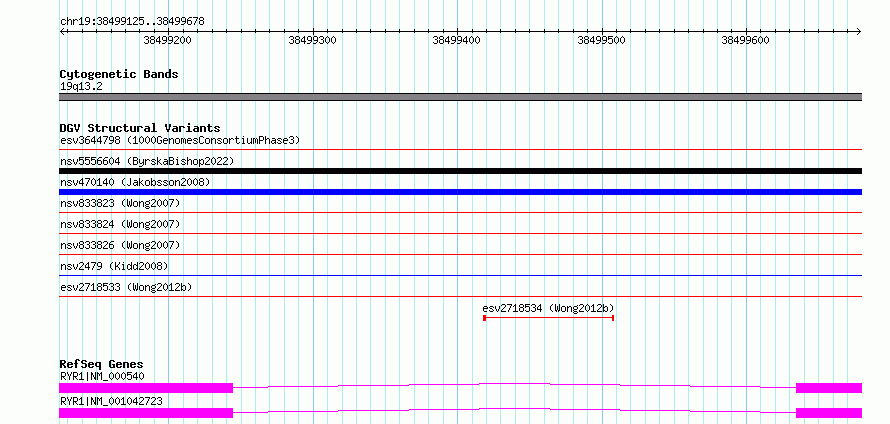The width and height of the screenshot is (890, 424).
Task: Click ruler position 38499500
Action: [602, 40]
